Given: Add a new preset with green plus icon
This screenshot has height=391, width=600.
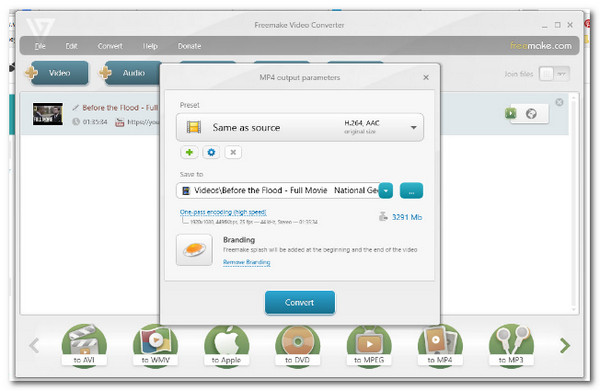Looking at the screenshot, I should [x=189, y=152].
